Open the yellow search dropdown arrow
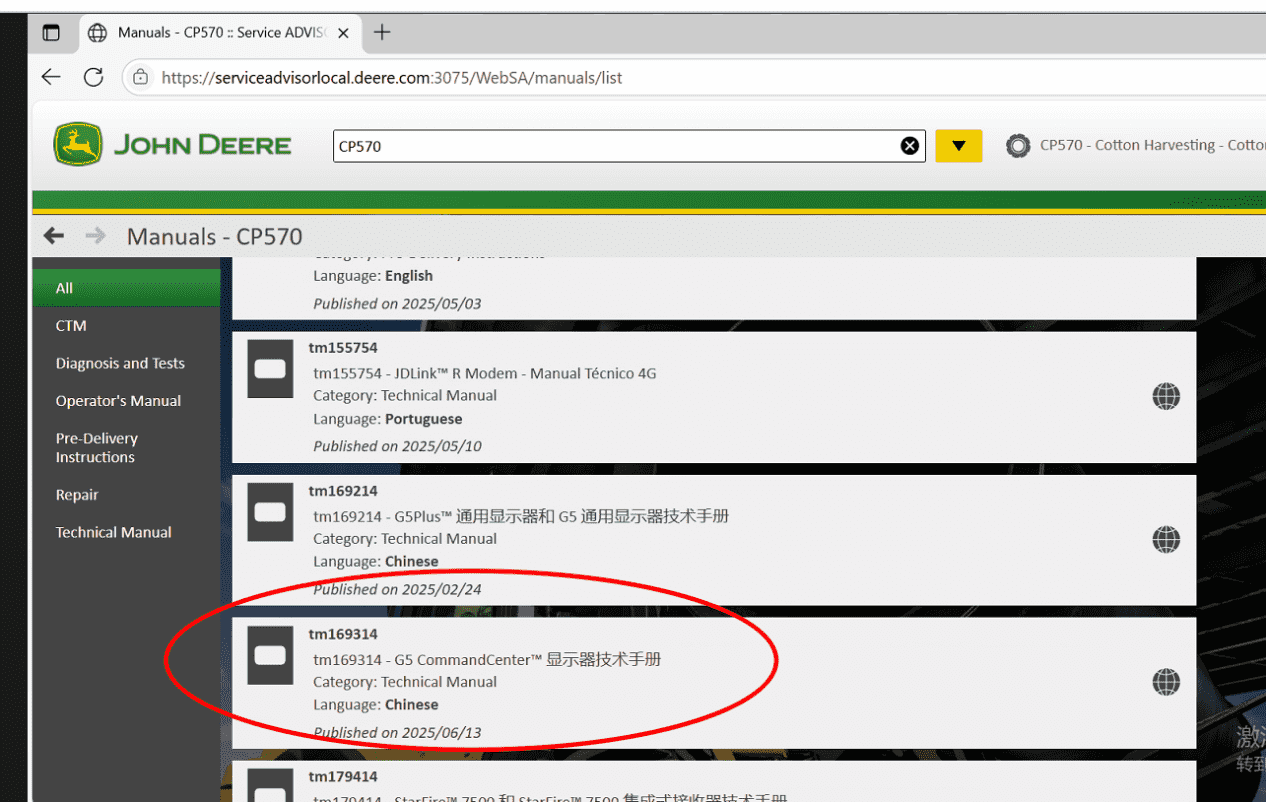 pos(959,146)
